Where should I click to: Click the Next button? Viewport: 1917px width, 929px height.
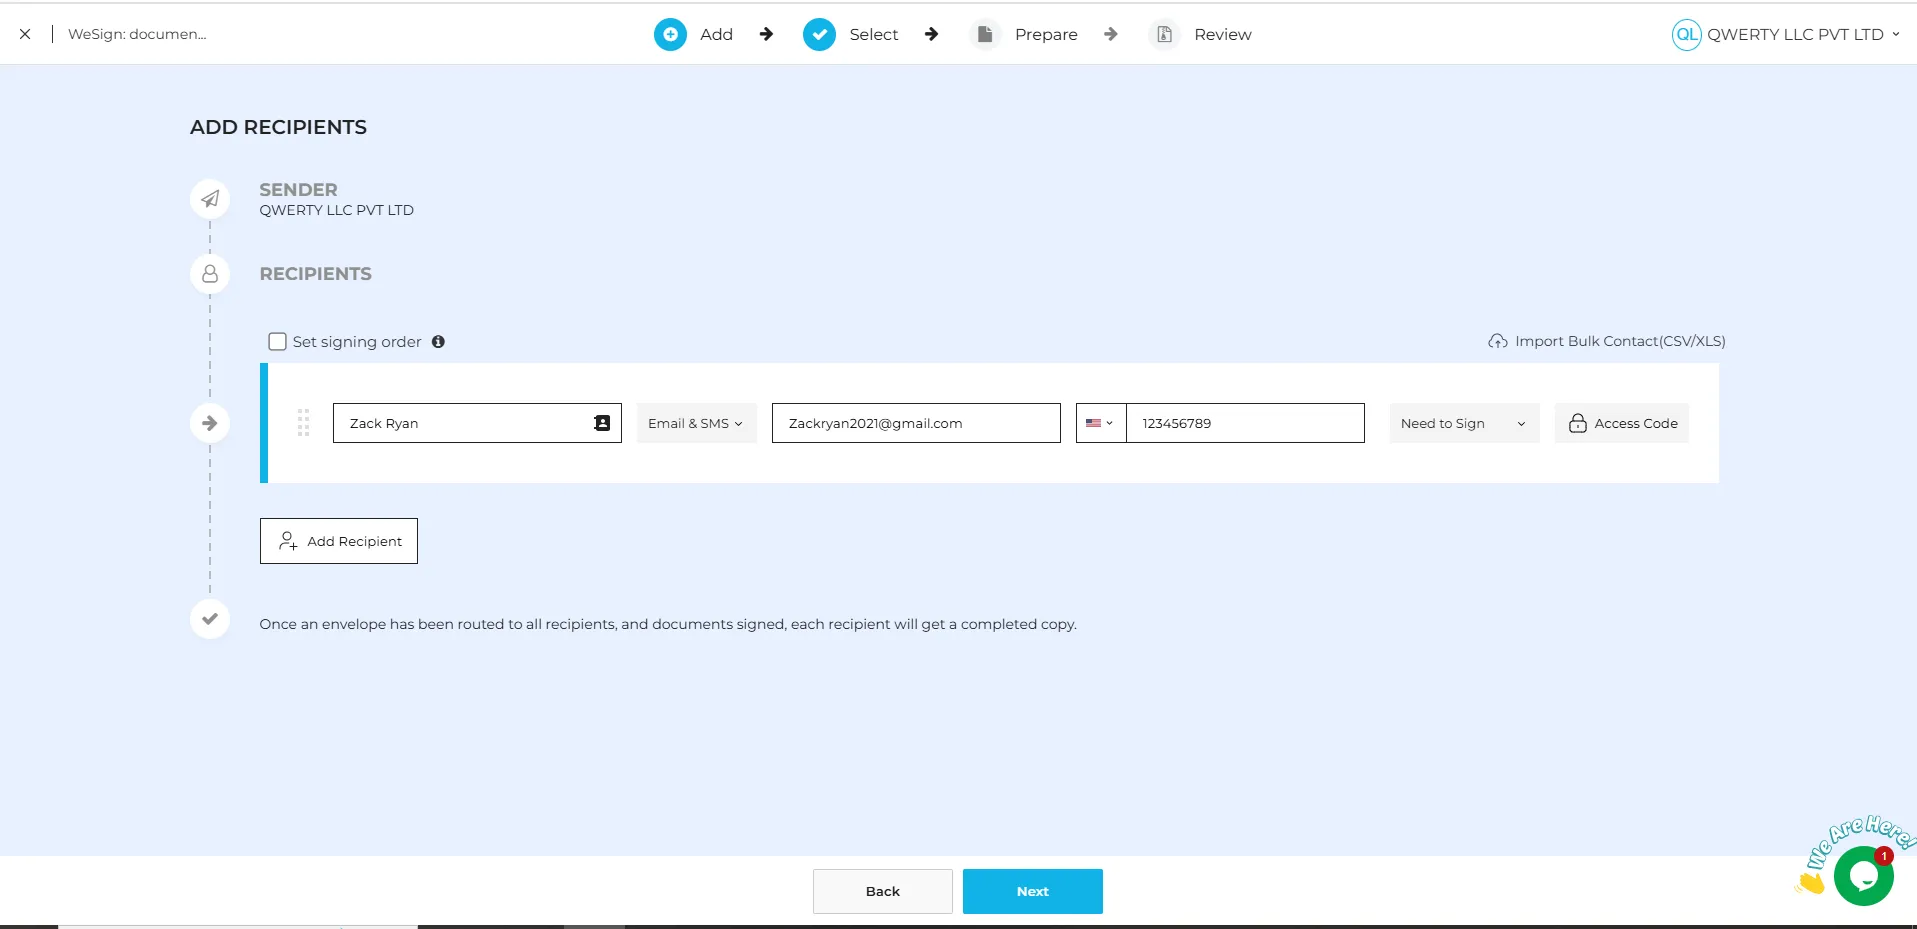1032,891
